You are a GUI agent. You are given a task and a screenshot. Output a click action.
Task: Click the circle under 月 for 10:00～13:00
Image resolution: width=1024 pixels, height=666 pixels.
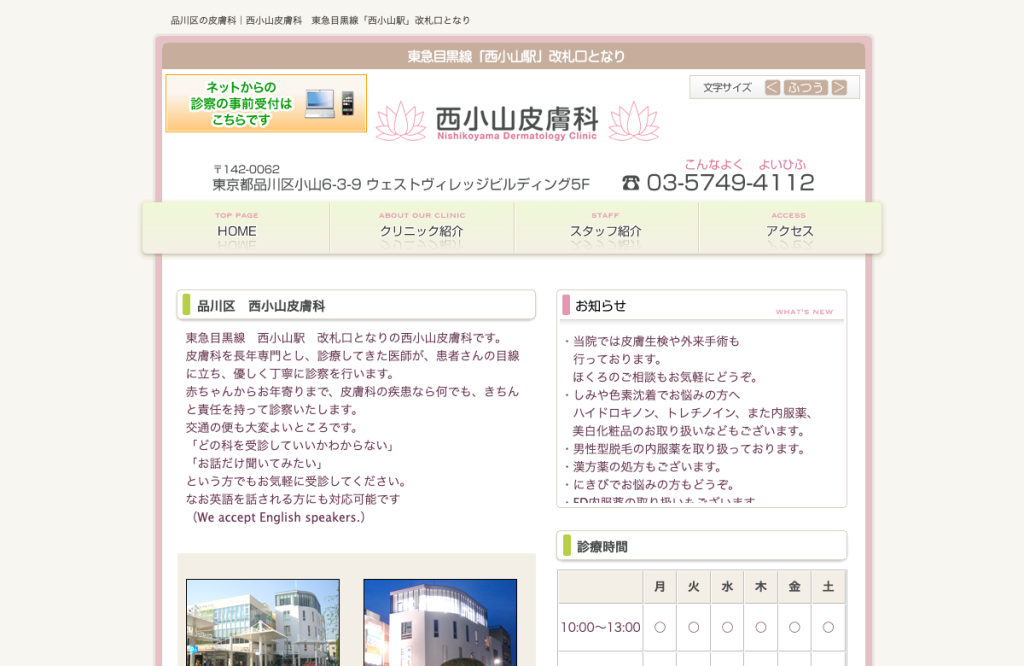pos(660,627)
